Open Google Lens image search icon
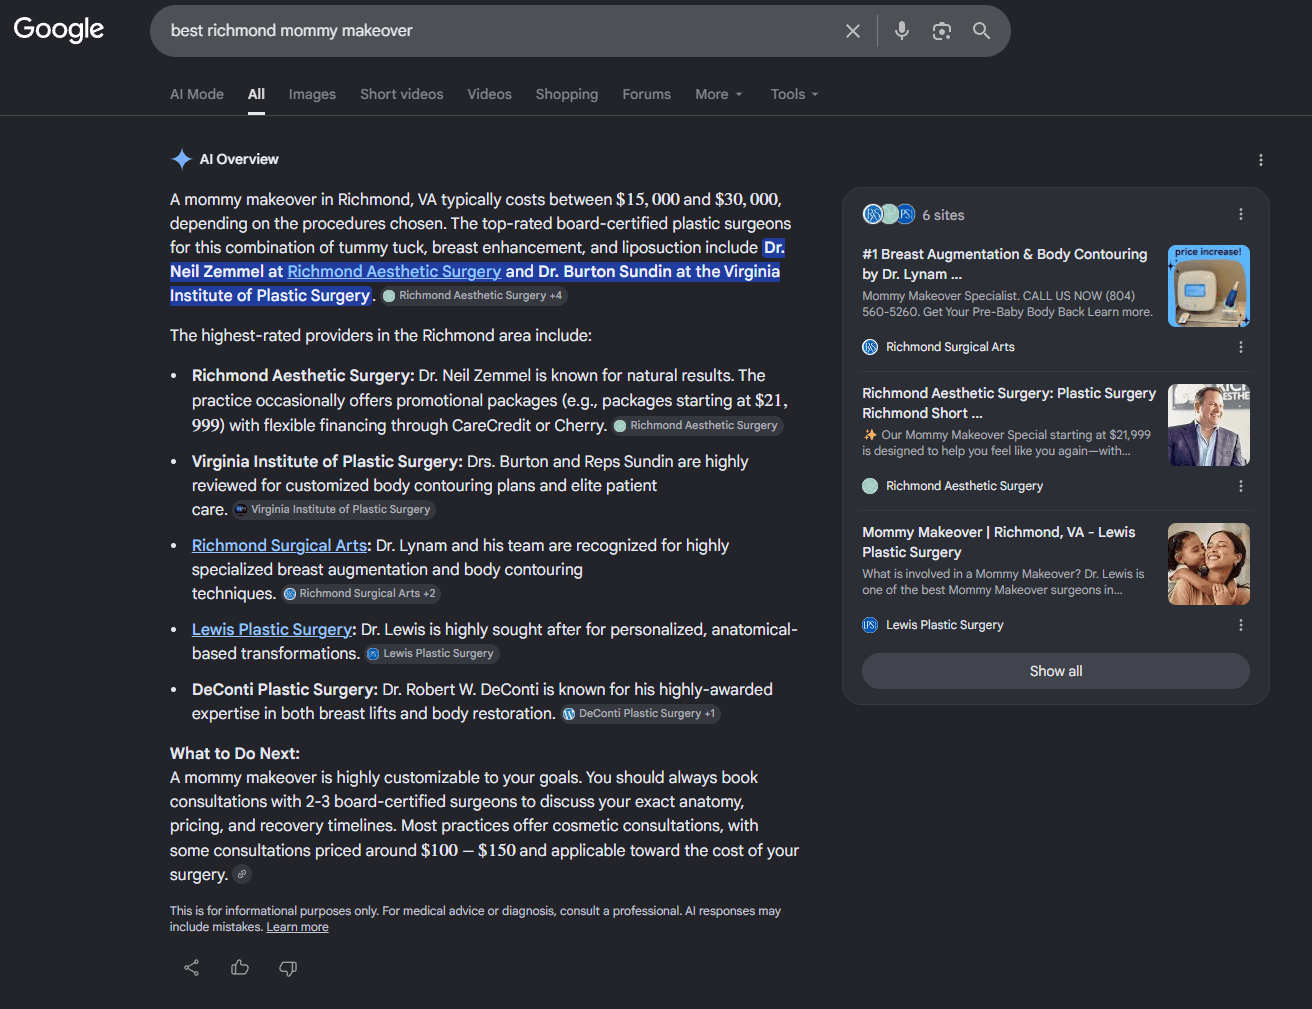Viewport: 1312px width, 1009px height. (942, 31)
